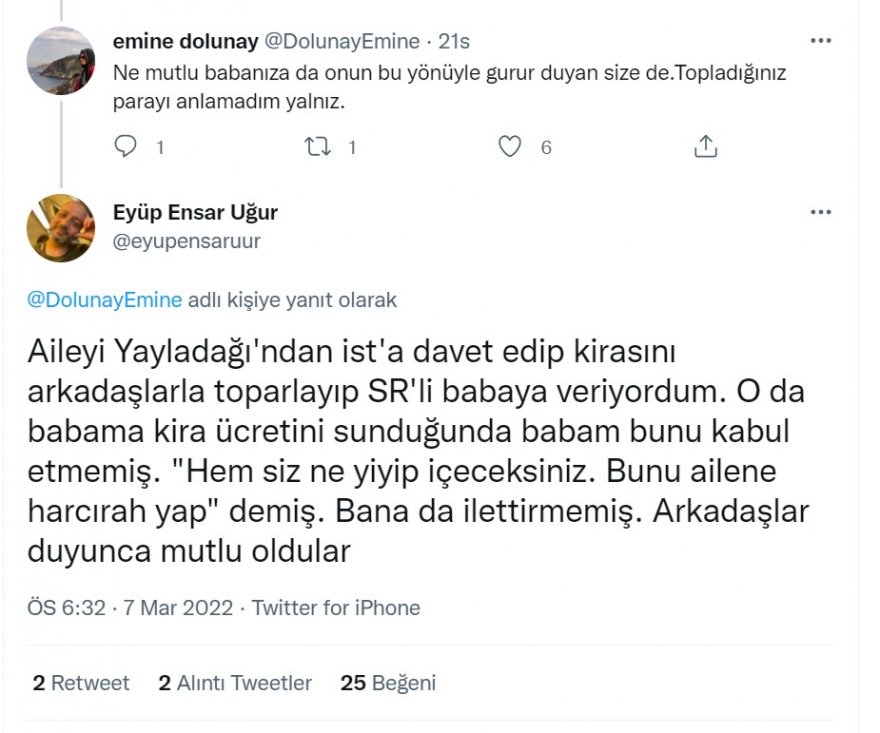Open the share icon under emine dolunay's tweet
Screen dimensions: 880x733
pos(705,147)
